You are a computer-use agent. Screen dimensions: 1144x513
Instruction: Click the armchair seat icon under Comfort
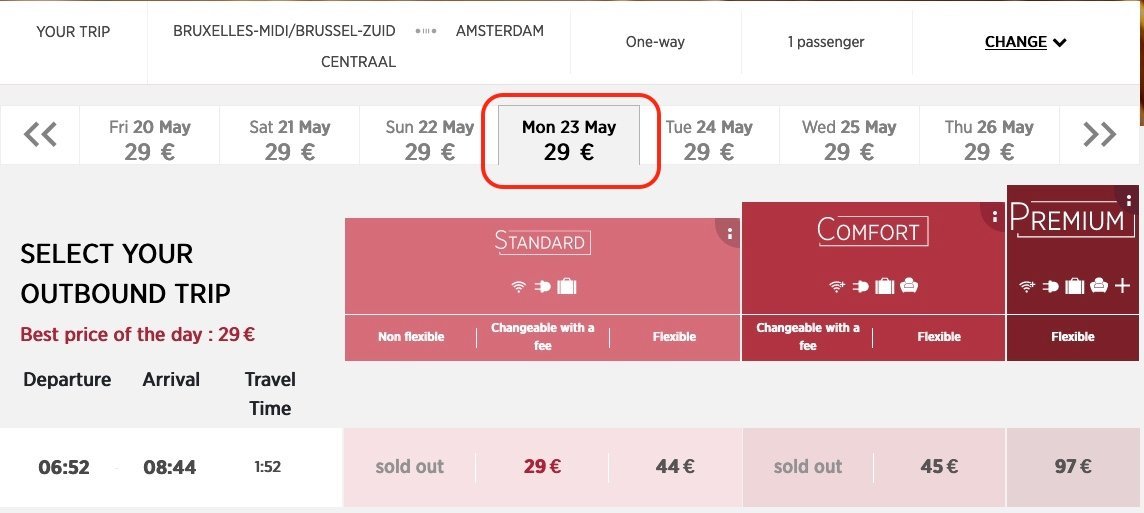click(909, 287)
